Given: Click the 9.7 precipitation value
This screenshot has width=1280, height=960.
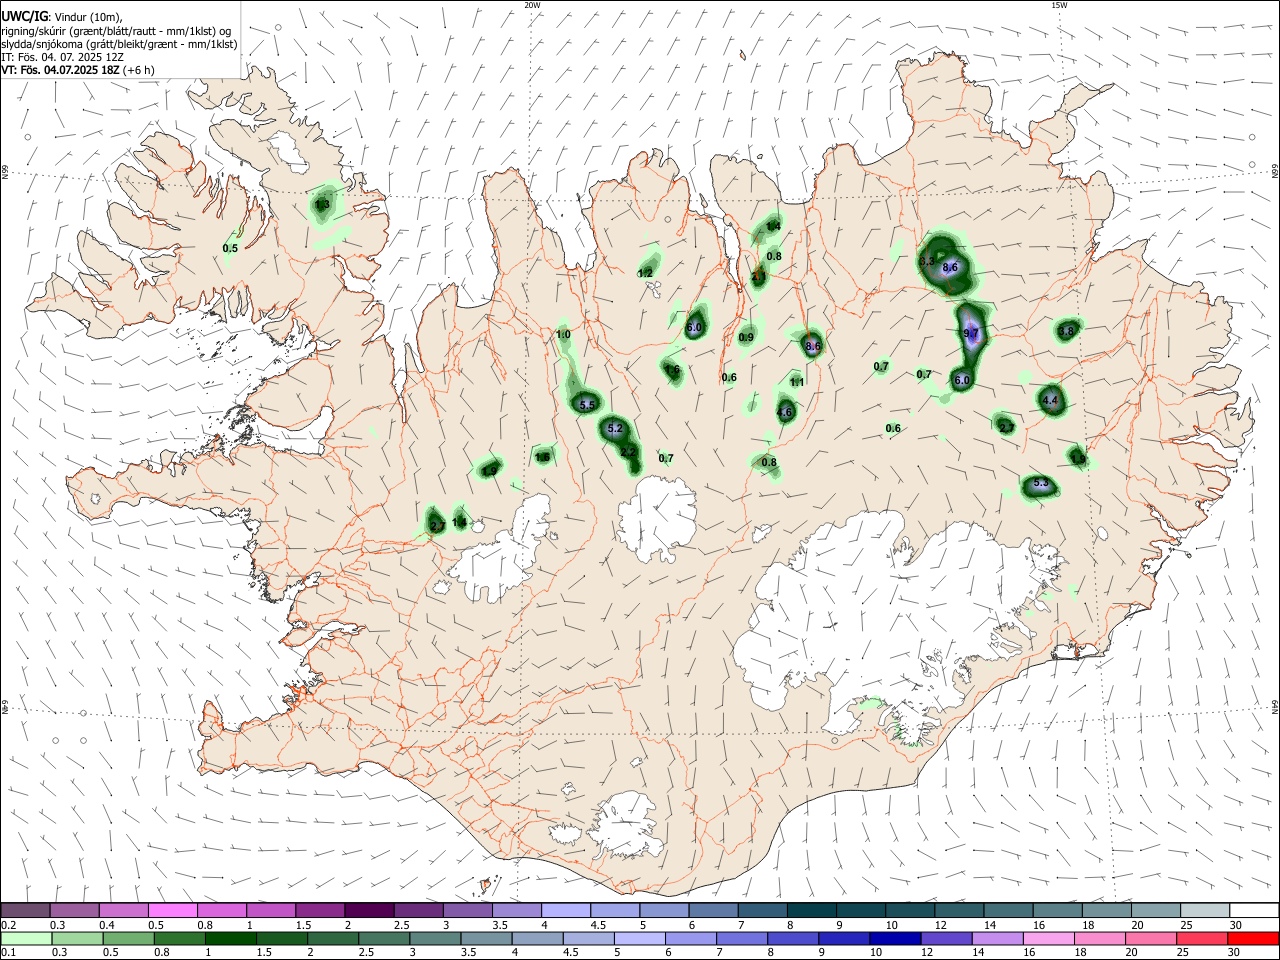Looking at the screenshot, I should point(970,333).
